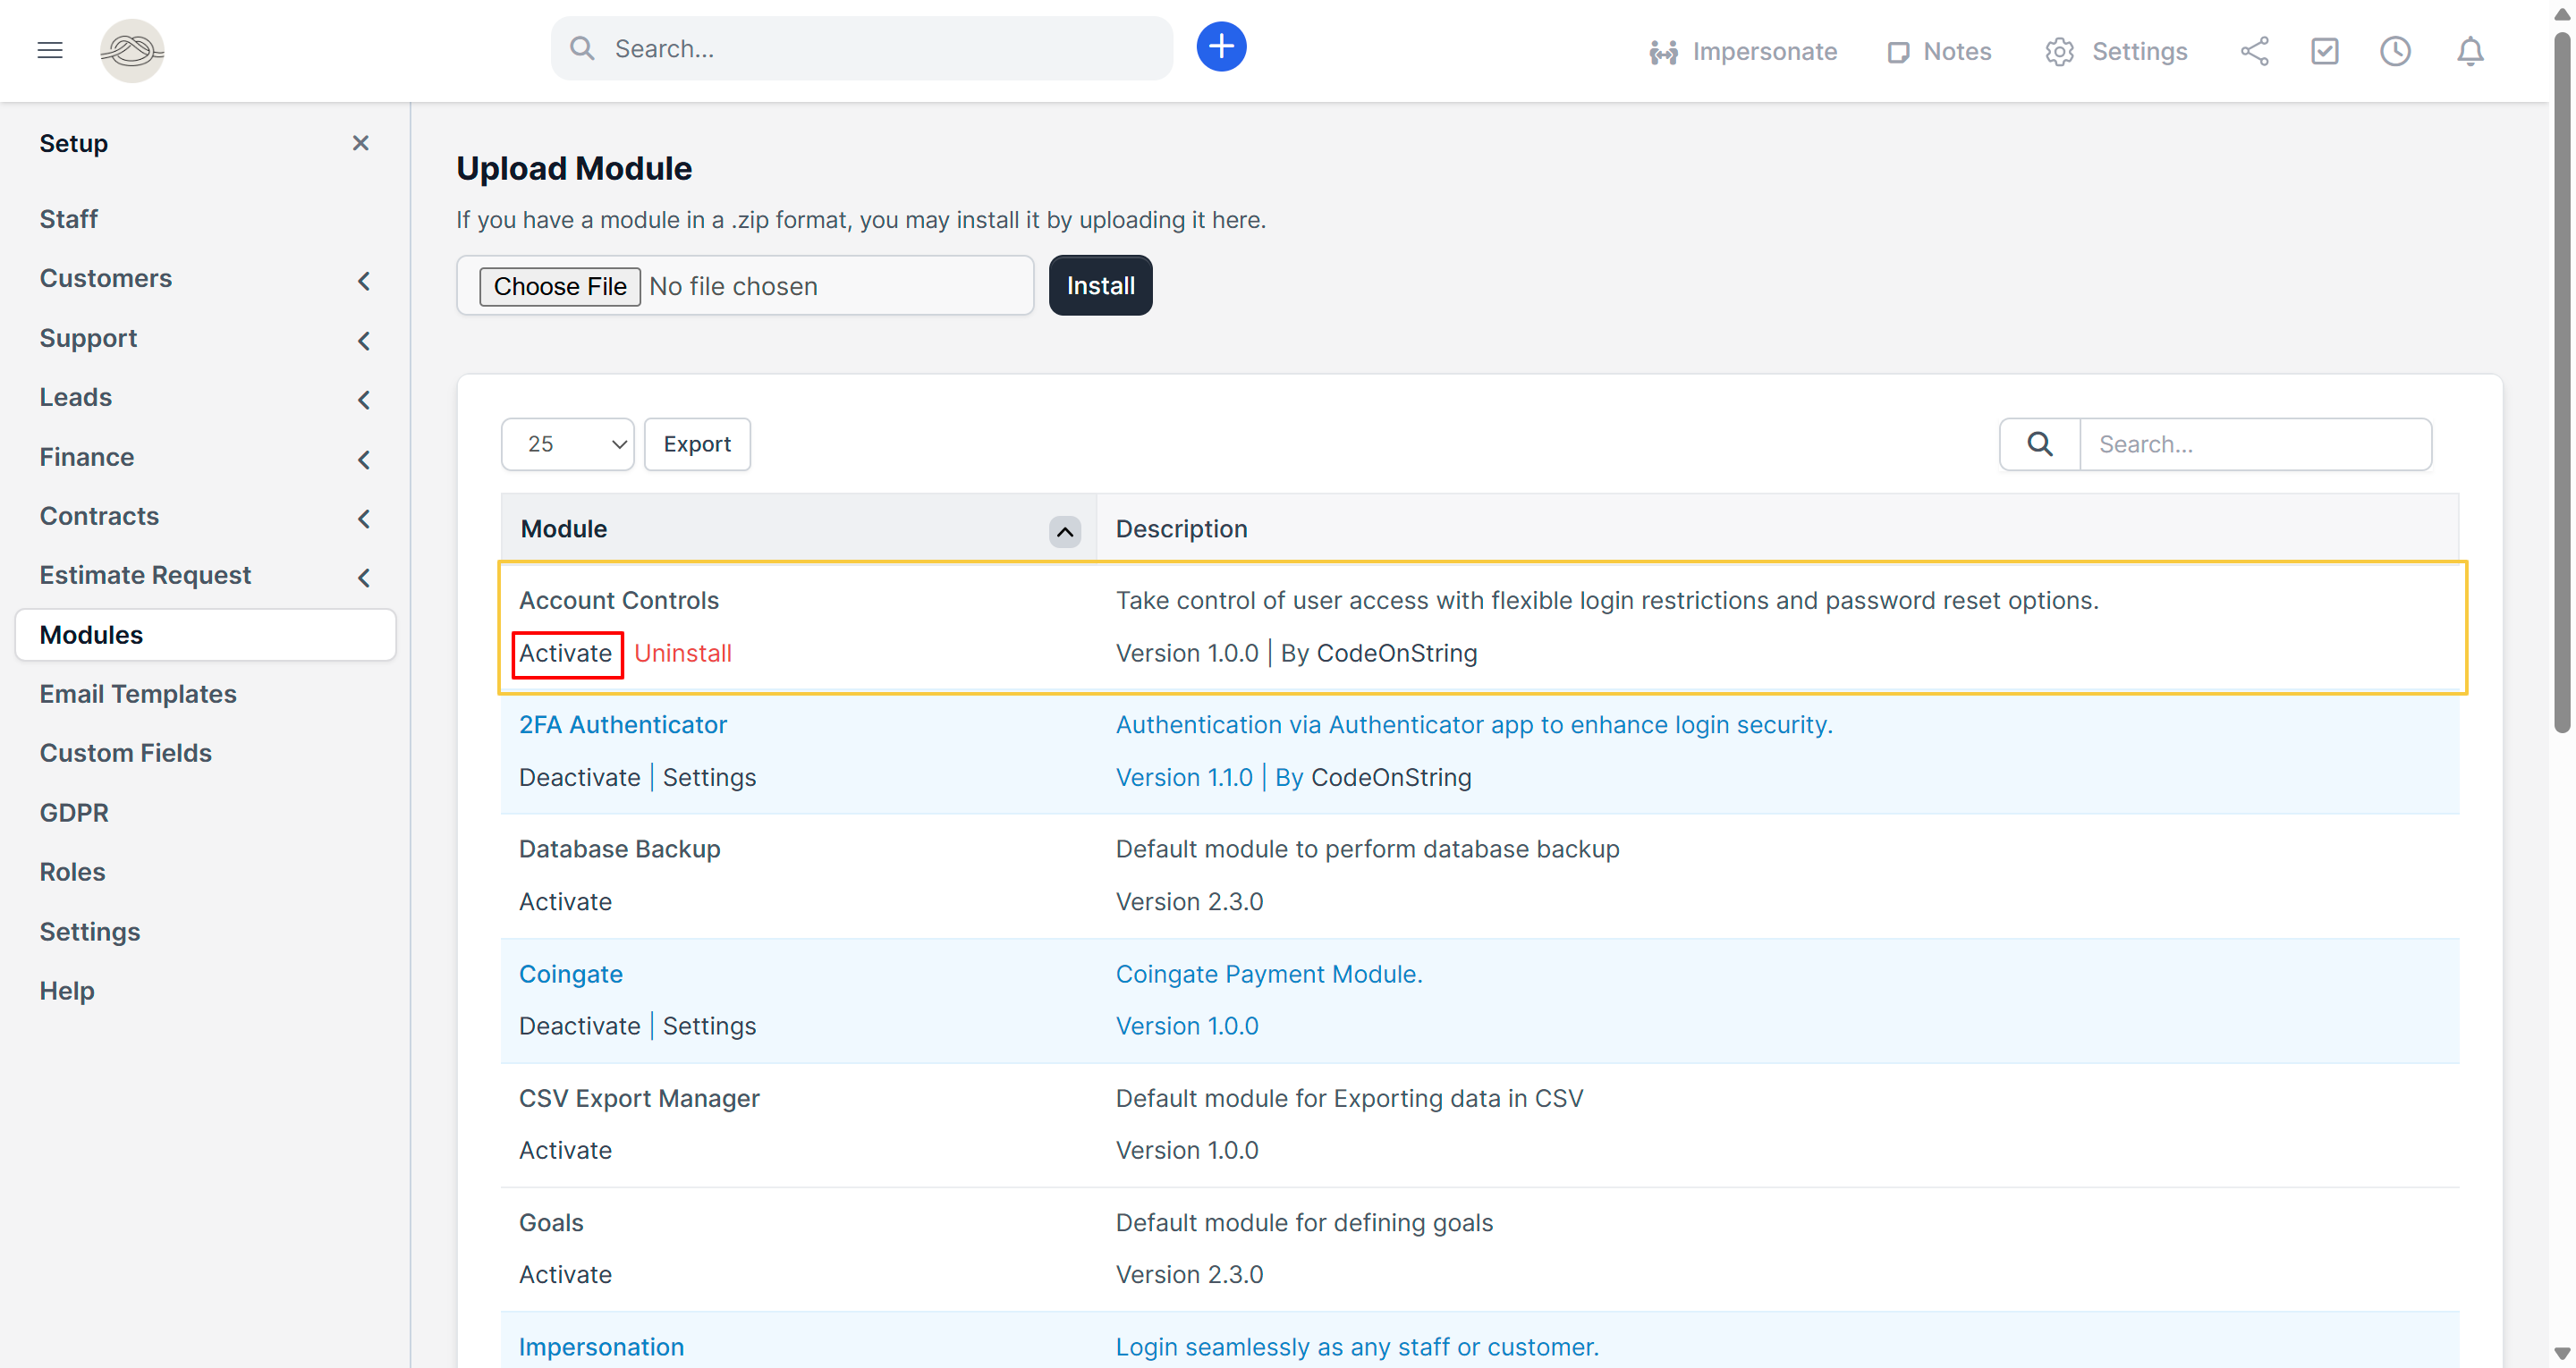Click the page vertical scrollbar
This screenshot has width=2576, height=1368.
2560,380
